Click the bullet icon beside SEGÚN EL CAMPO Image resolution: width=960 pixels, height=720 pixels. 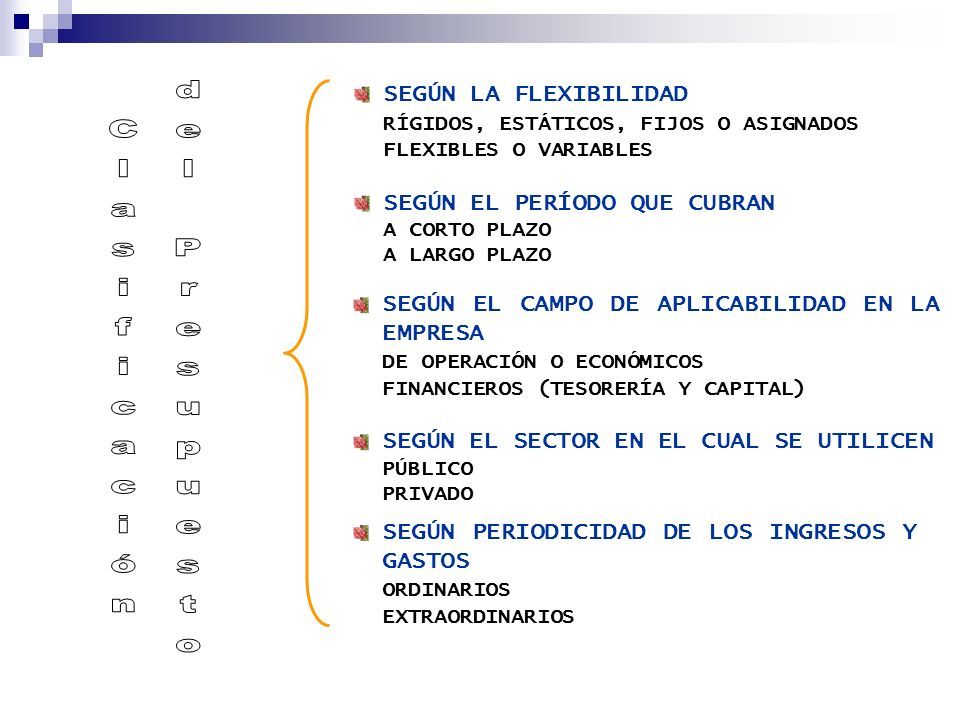pyautogui.click(x=361, y=304)
